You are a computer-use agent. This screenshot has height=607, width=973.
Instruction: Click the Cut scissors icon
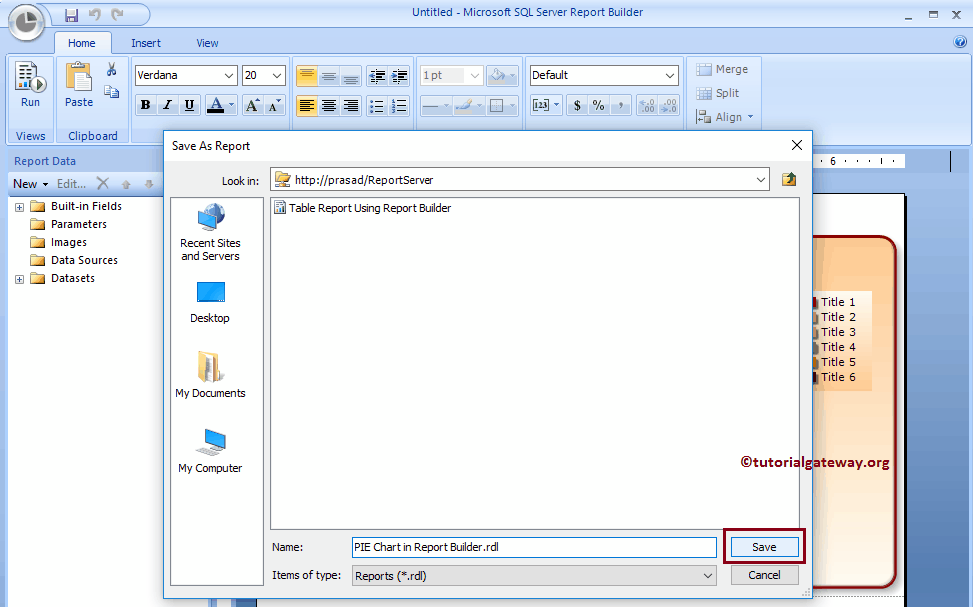click(112, 69)
